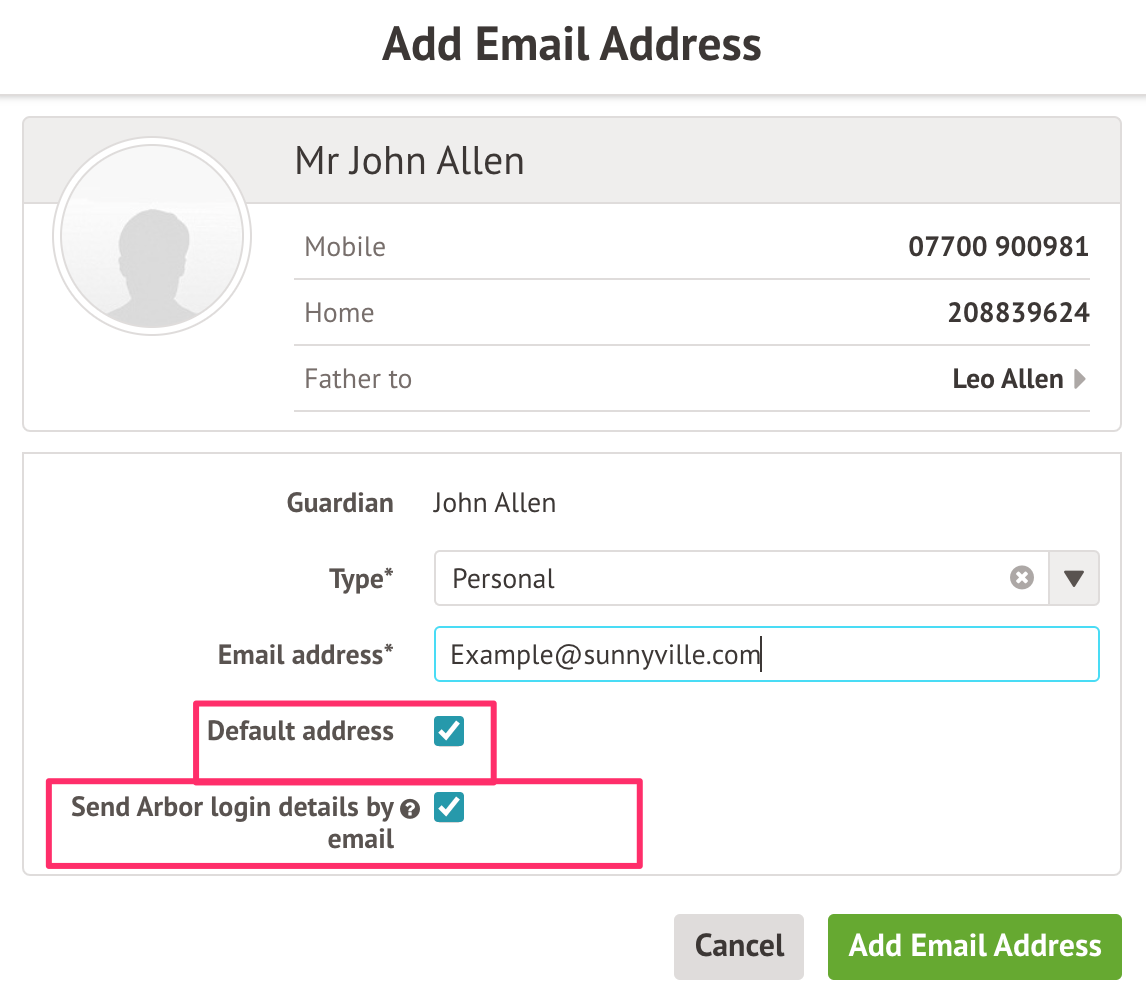
Task: Select the Home number 208839624
Action: (x=1018, y=313)
